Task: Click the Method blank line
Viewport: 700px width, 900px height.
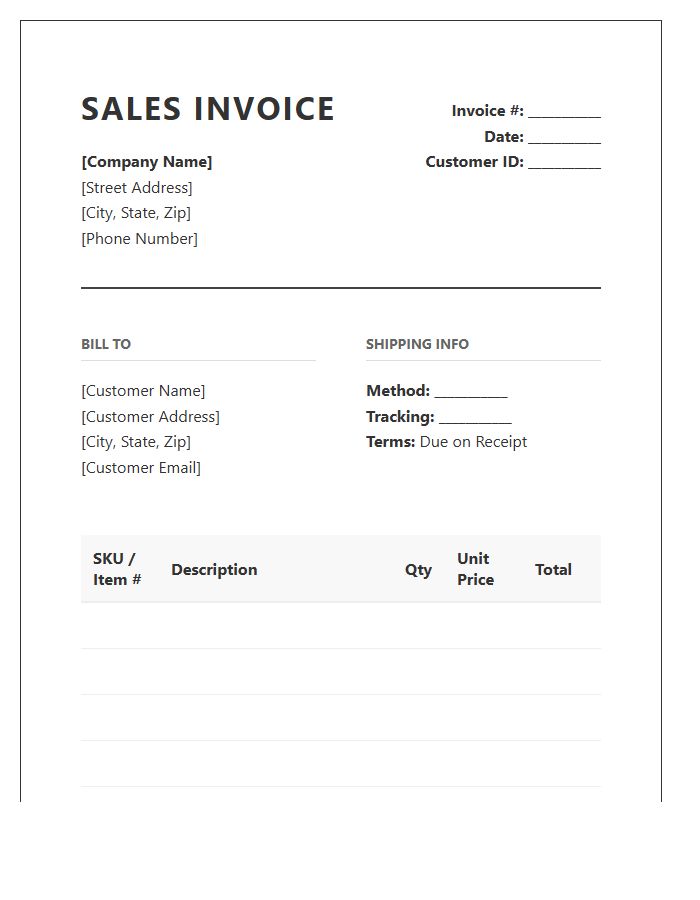Action: (x=471, y=392)
